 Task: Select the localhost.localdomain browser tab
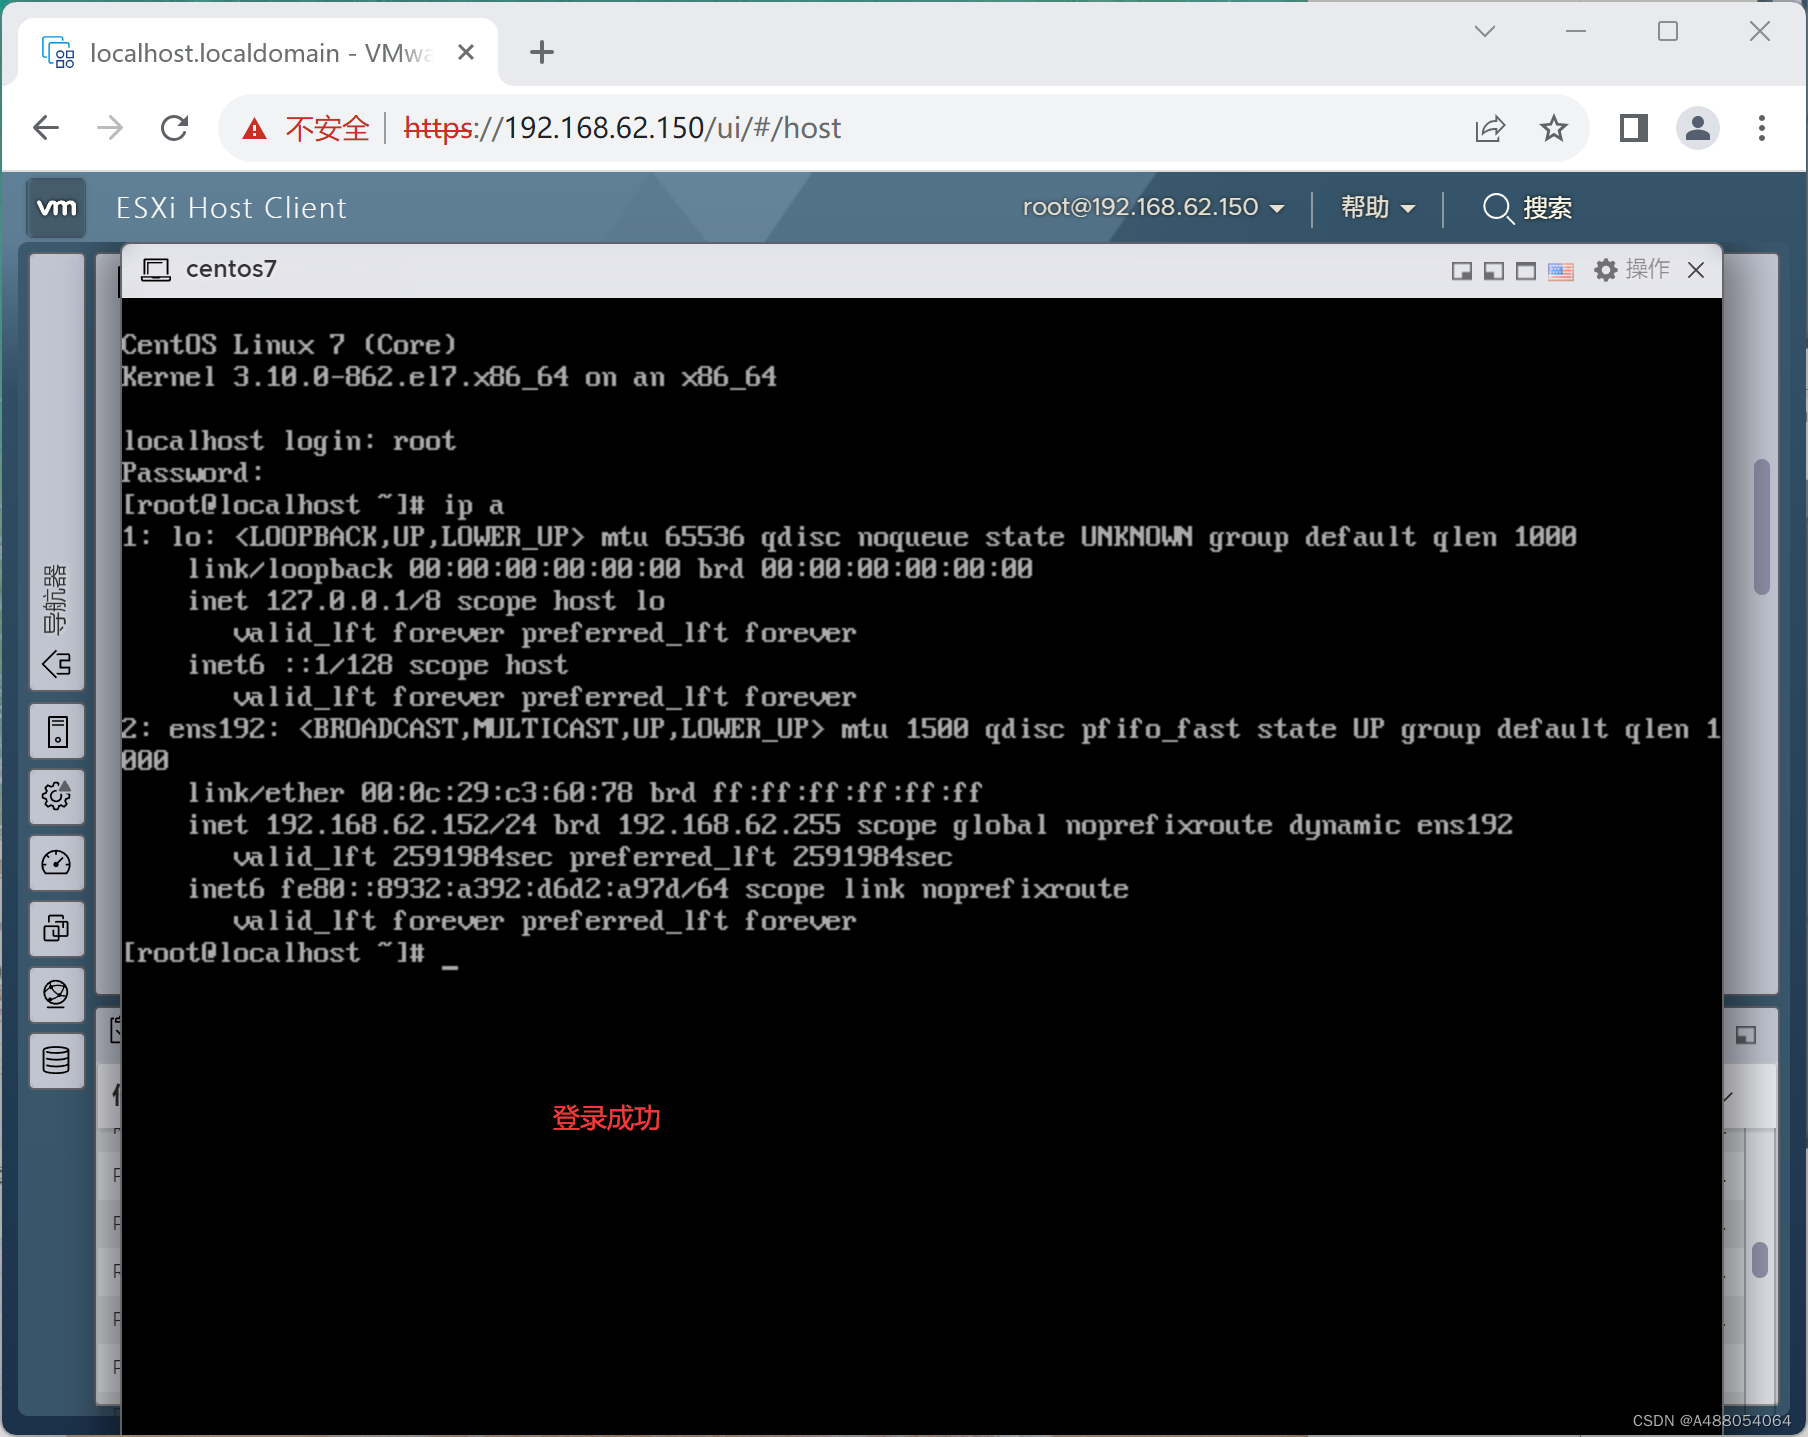(x=258, y=53)
